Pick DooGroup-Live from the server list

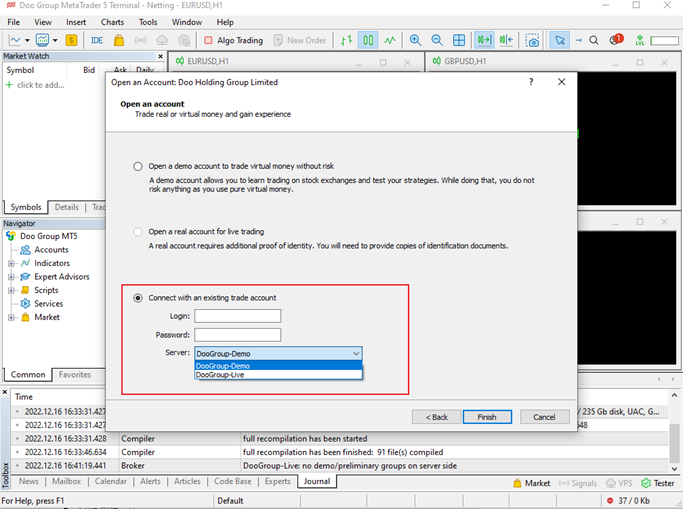coord(220,375)
